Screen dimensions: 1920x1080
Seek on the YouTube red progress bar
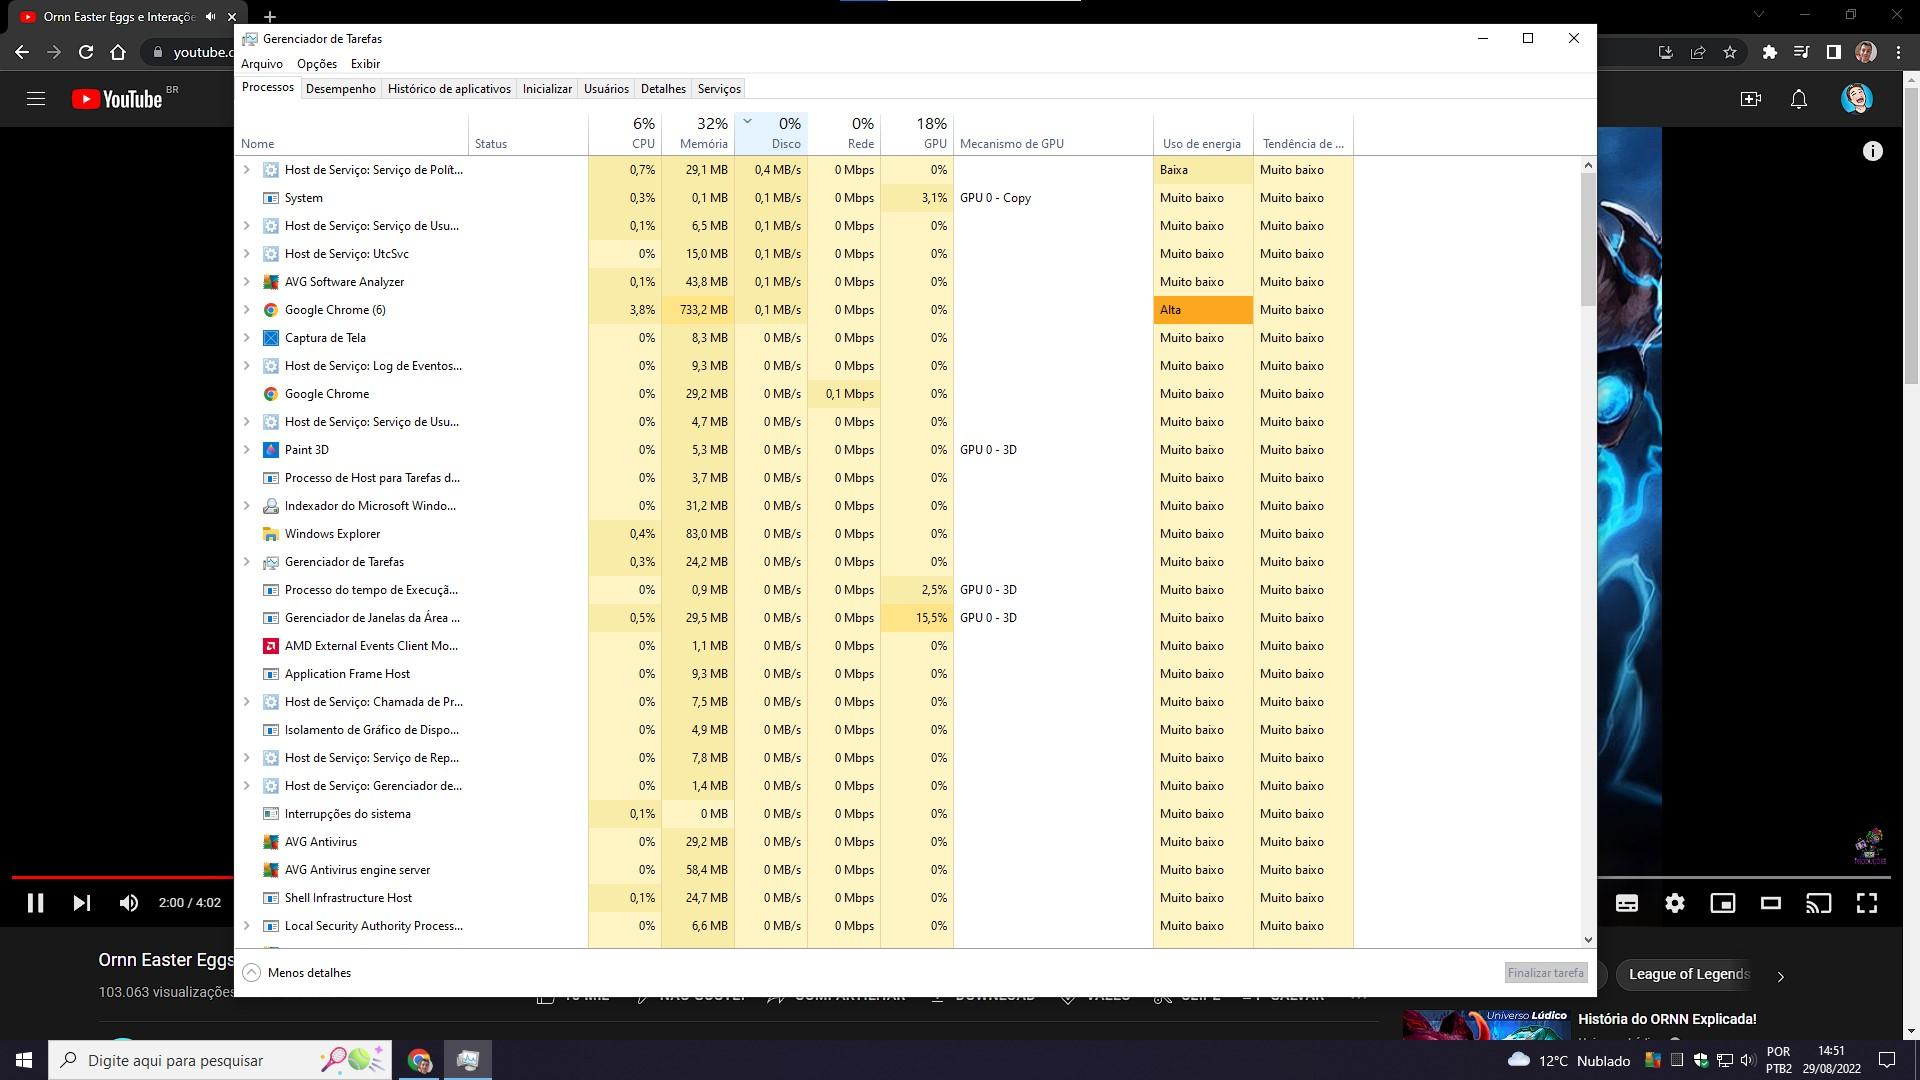[x=122, y=877]
